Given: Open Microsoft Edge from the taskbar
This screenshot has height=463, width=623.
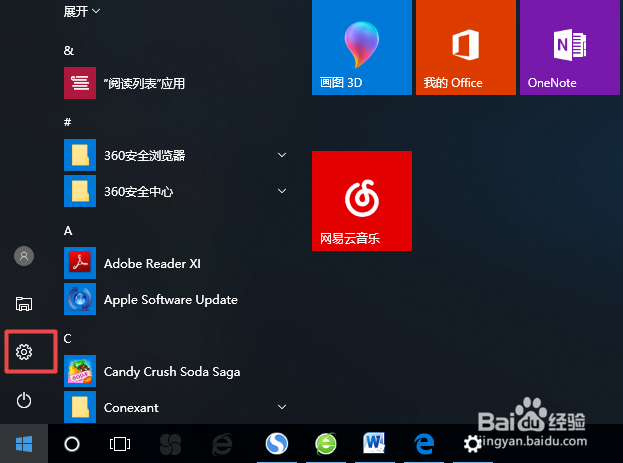Looking at the screenshot, I should coord(424,444).
